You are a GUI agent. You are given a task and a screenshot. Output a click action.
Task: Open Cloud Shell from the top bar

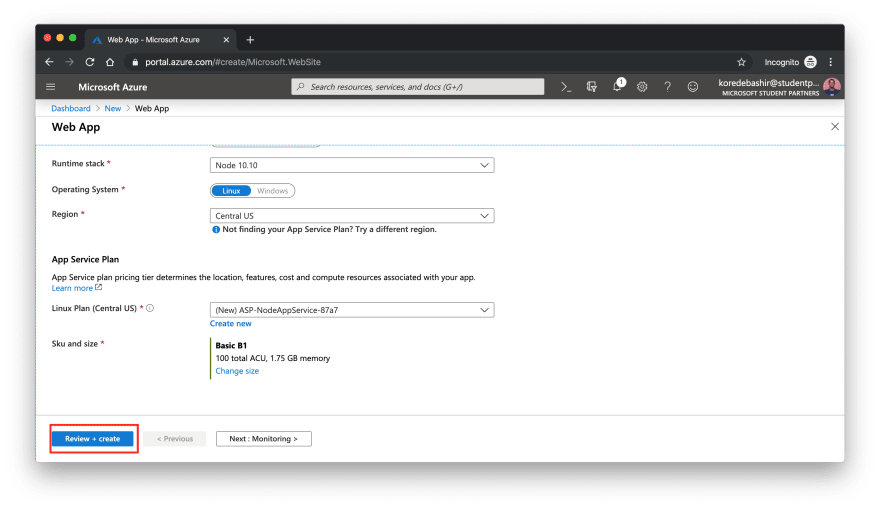click(566, 87)
